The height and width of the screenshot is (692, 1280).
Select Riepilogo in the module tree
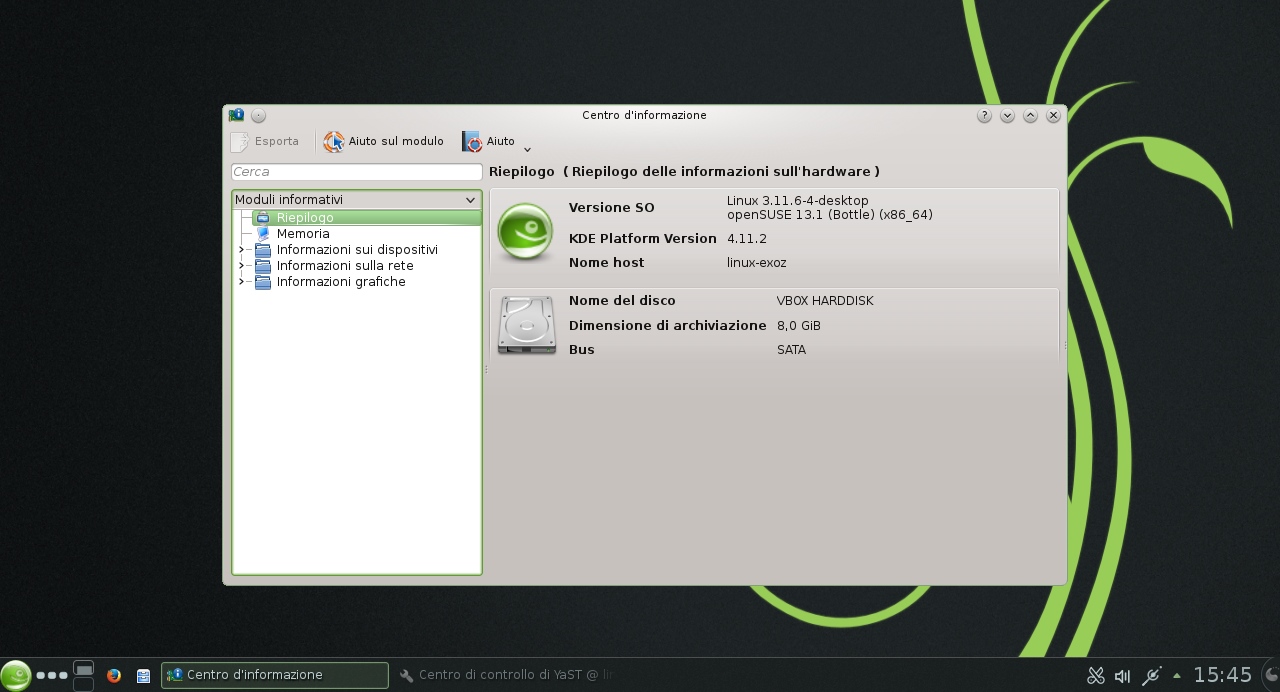click(305, 218)
